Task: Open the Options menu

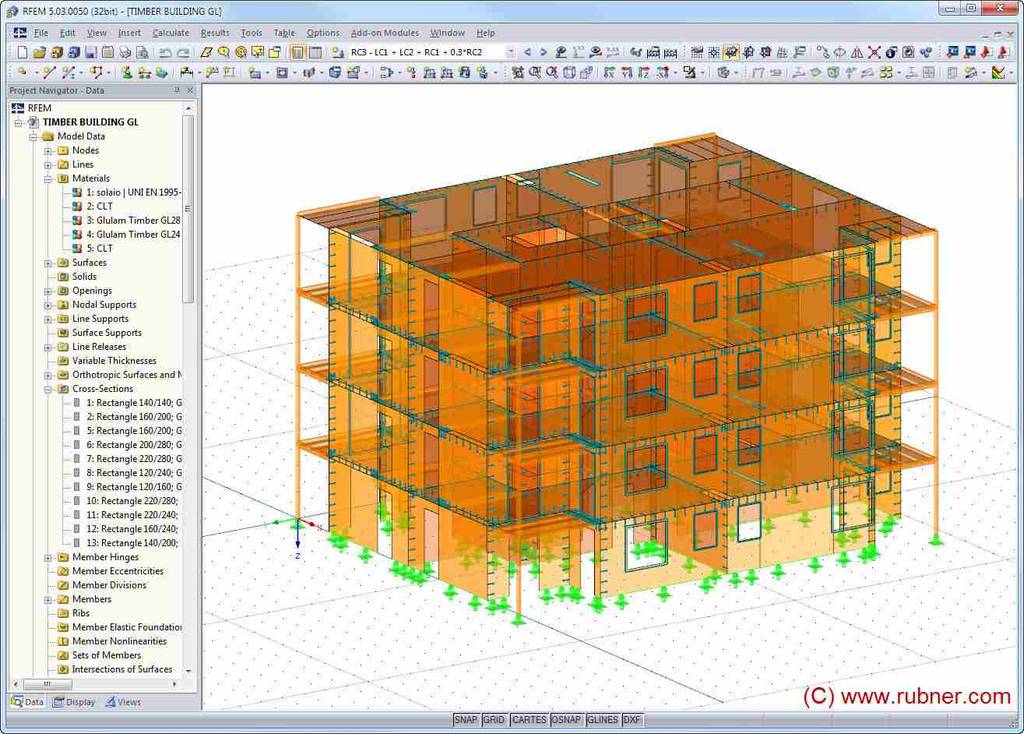Action: (323, 33)
